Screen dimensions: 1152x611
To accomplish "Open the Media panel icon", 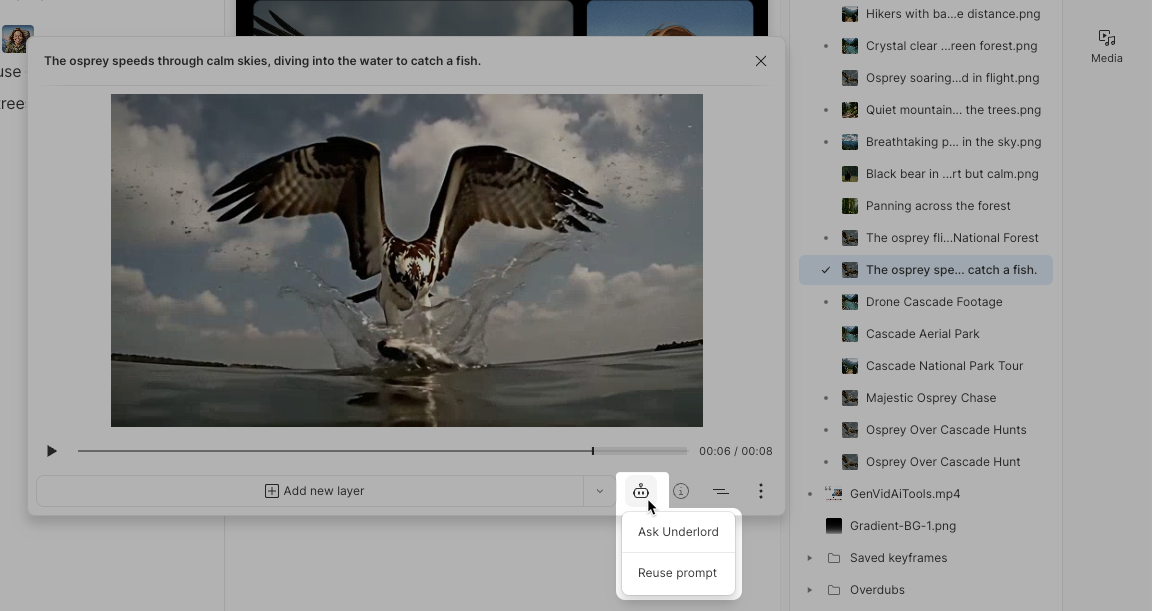I will click(x=1106, y=46).
